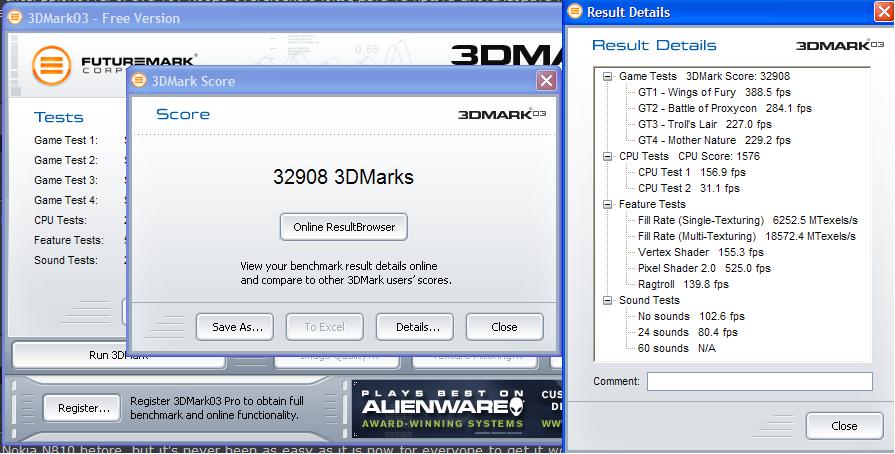Select CPU Test 1 row
The image size is (895, 454).
click(691, 172)
